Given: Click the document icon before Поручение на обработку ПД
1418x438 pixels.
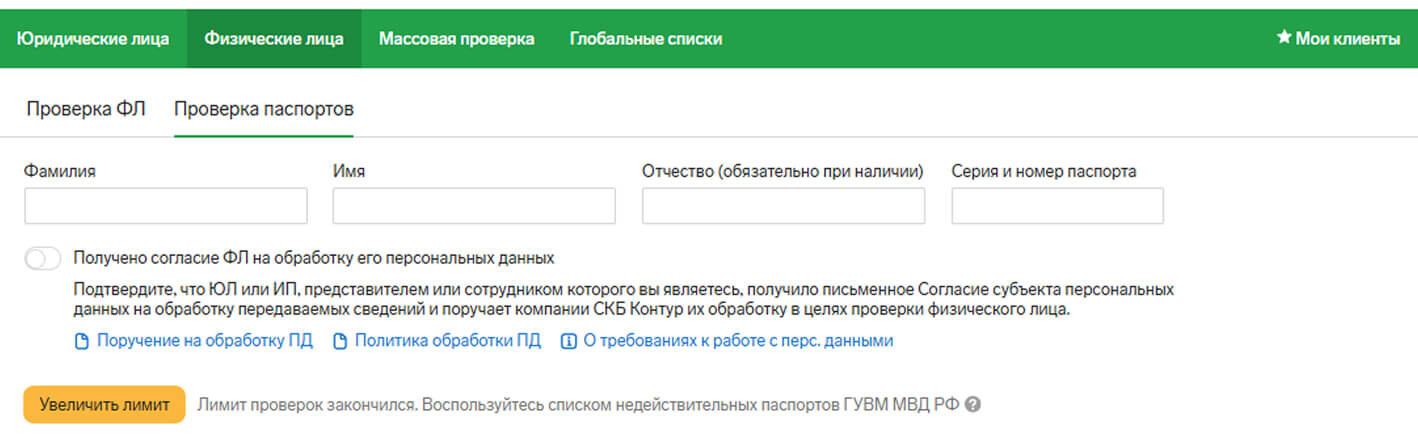Looking at the screenshot, I should (x=82, y=342).
